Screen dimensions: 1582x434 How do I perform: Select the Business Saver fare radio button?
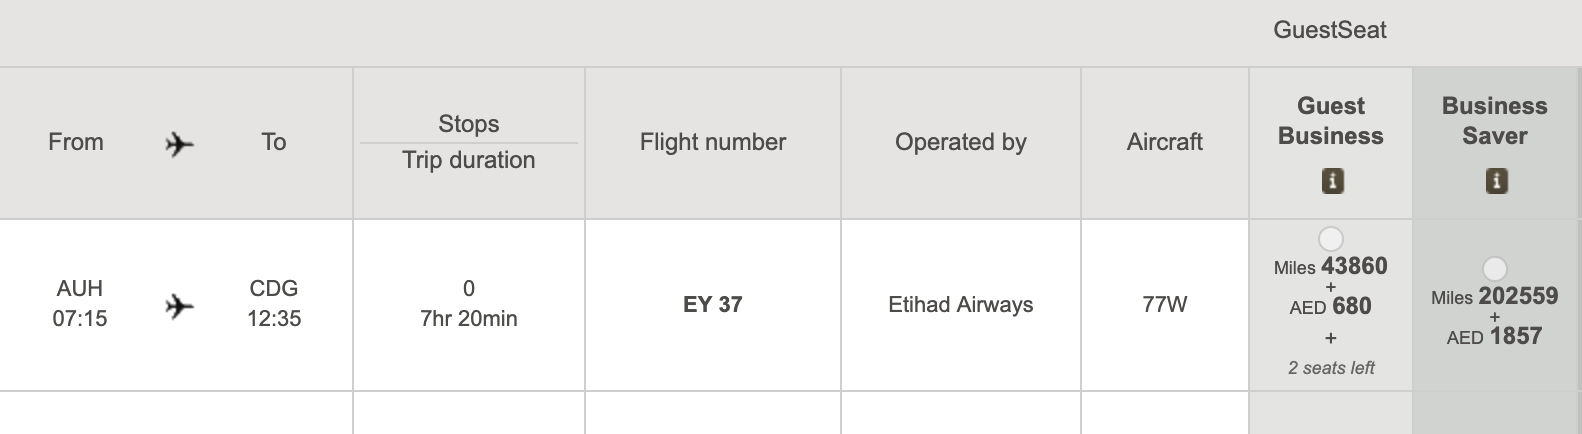[1494, 269]
